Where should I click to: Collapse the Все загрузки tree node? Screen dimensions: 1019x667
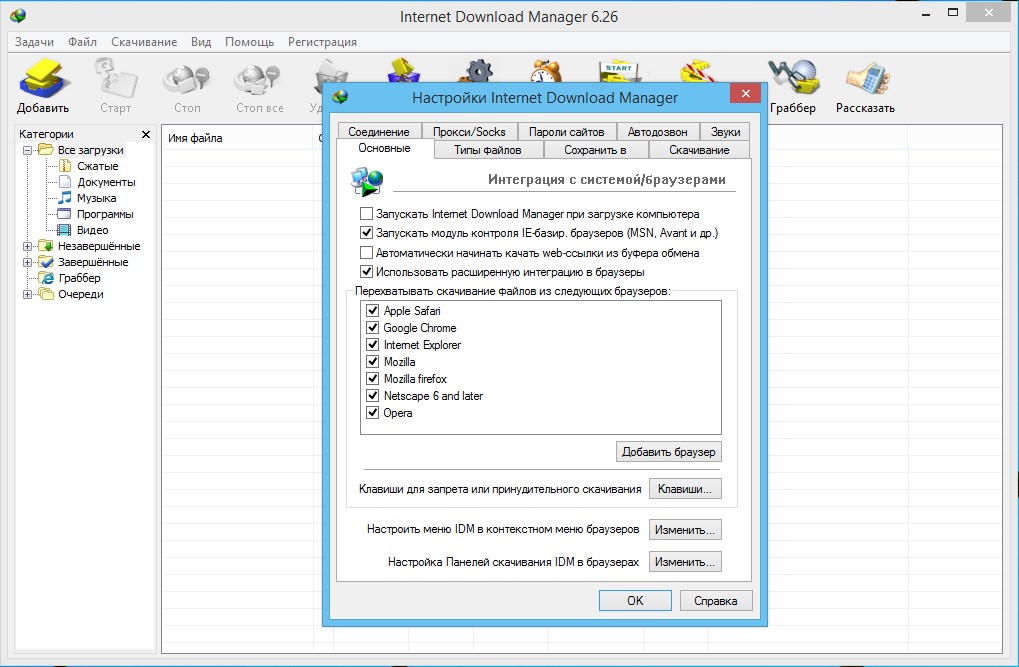pyautogui.click(x=27, y=150)
